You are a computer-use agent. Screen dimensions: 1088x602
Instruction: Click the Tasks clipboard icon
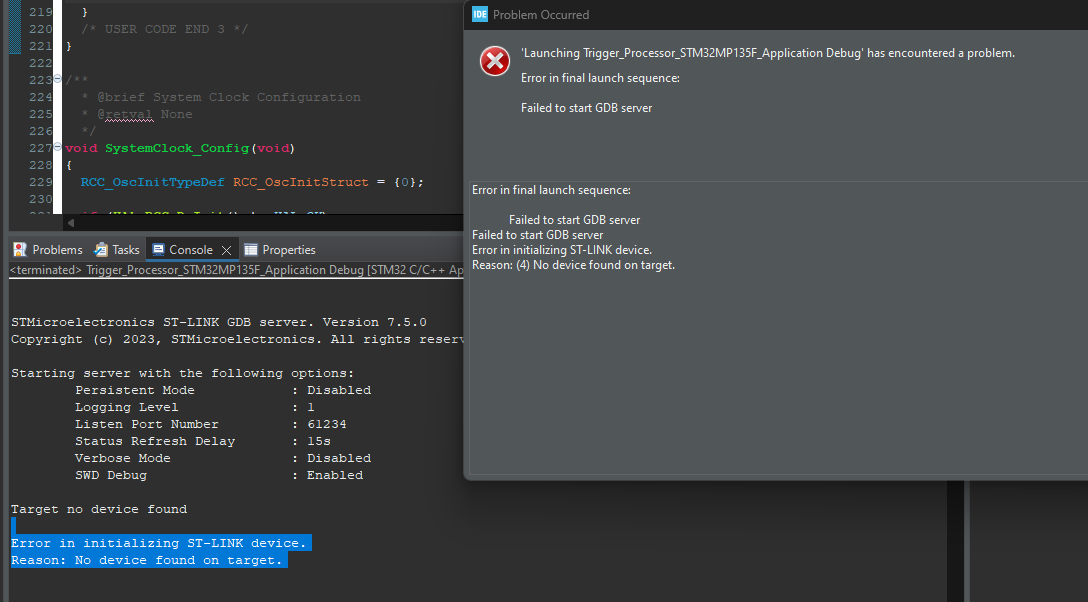click(x=101, y=250)
